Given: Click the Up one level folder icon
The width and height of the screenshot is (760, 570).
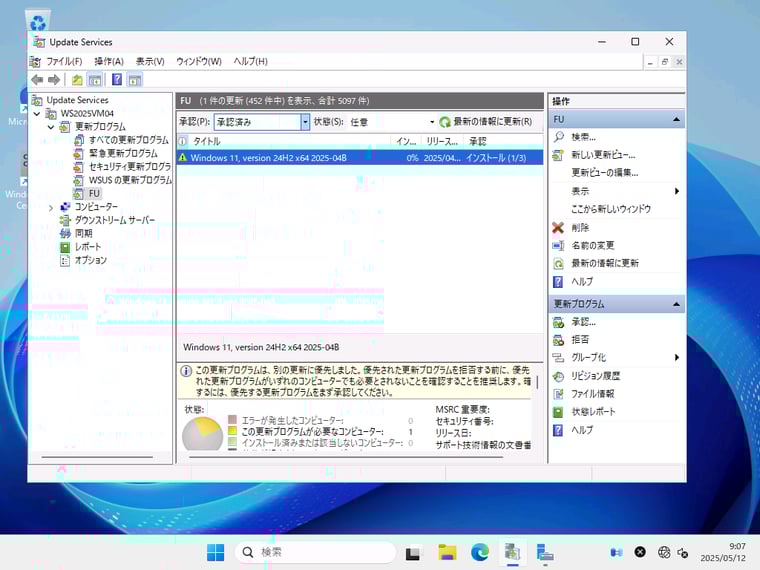Looking at the screenshot, I should click(77, 79).
